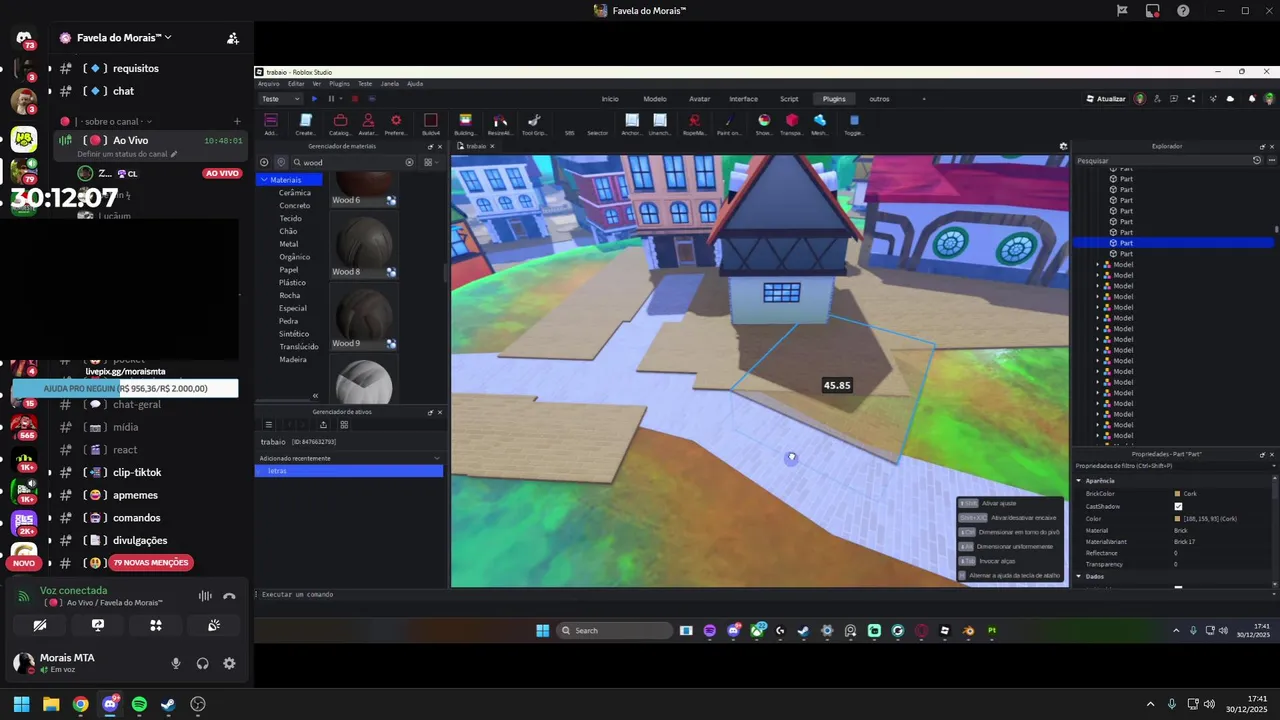Screen dimensions: 1280x720
Task: Open Discord activities launcher button
Action: click(156, 625)
